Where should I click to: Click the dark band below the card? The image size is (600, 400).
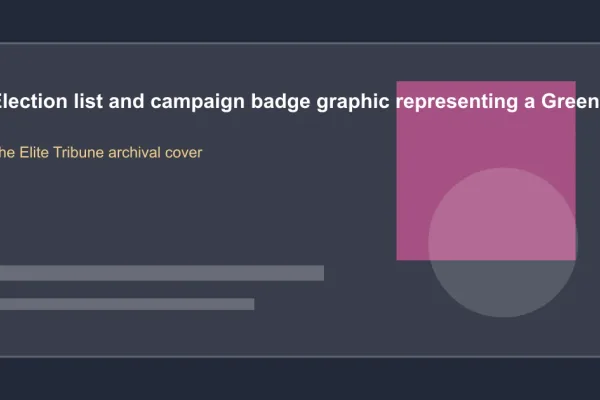click(x=300, y=379)
